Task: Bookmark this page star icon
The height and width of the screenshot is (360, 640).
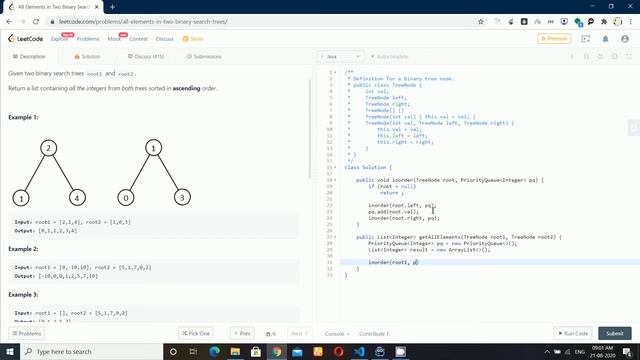Action: (x=481, y=22)
